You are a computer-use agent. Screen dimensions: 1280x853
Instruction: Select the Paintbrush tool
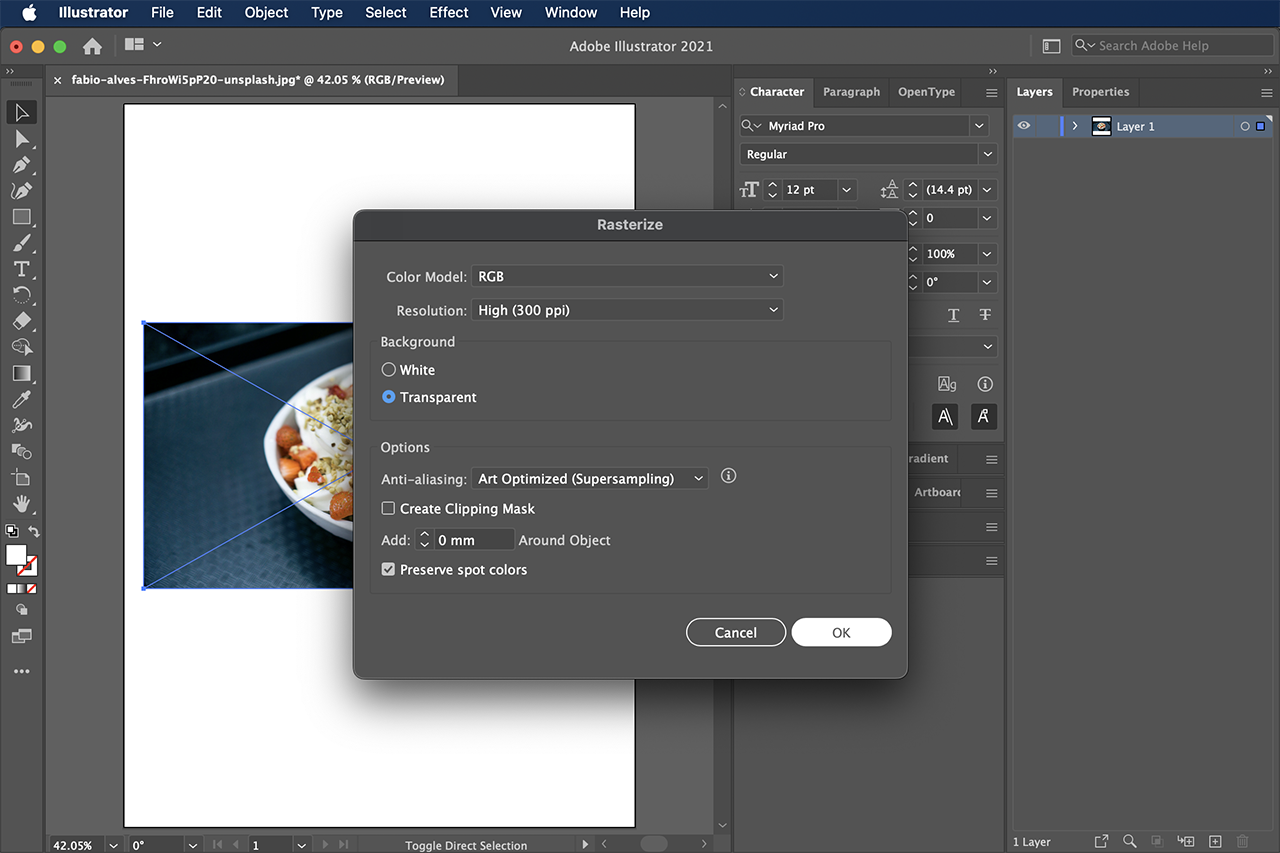(x=22, y=243)
